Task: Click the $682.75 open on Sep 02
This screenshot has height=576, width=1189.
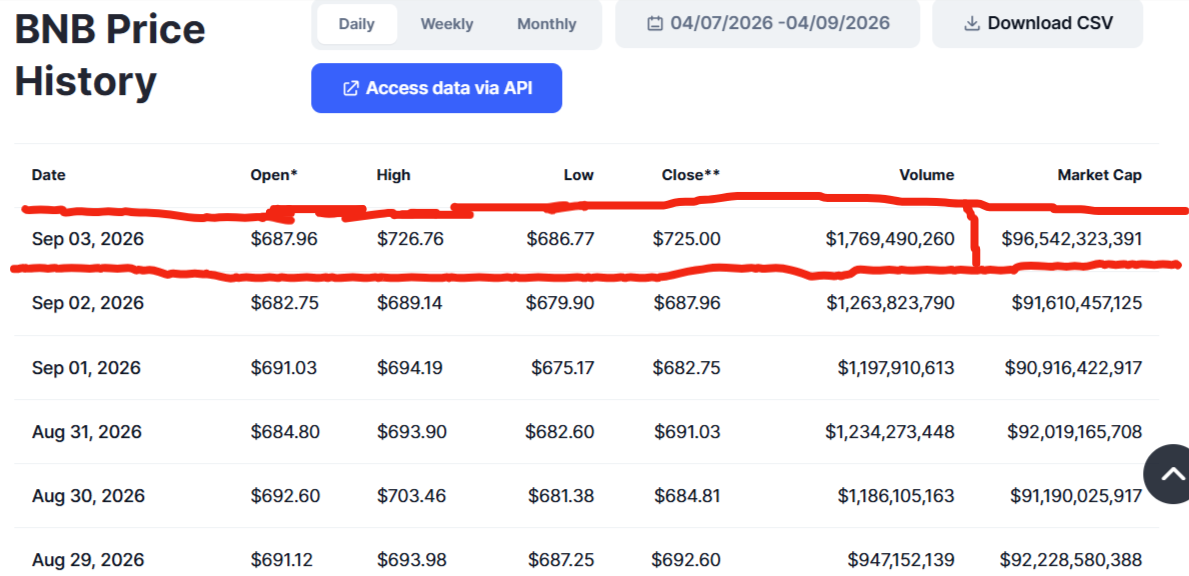Action: click(284, 303)
